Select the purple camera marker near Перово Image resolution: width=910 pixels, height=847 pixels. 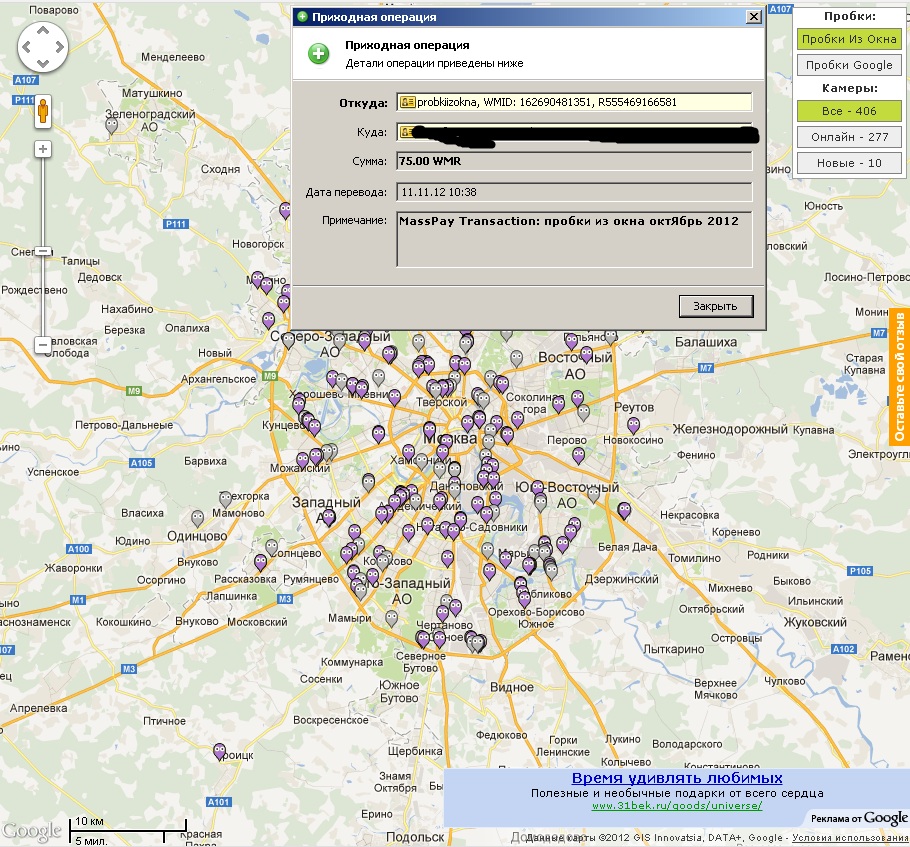(579, 456)
